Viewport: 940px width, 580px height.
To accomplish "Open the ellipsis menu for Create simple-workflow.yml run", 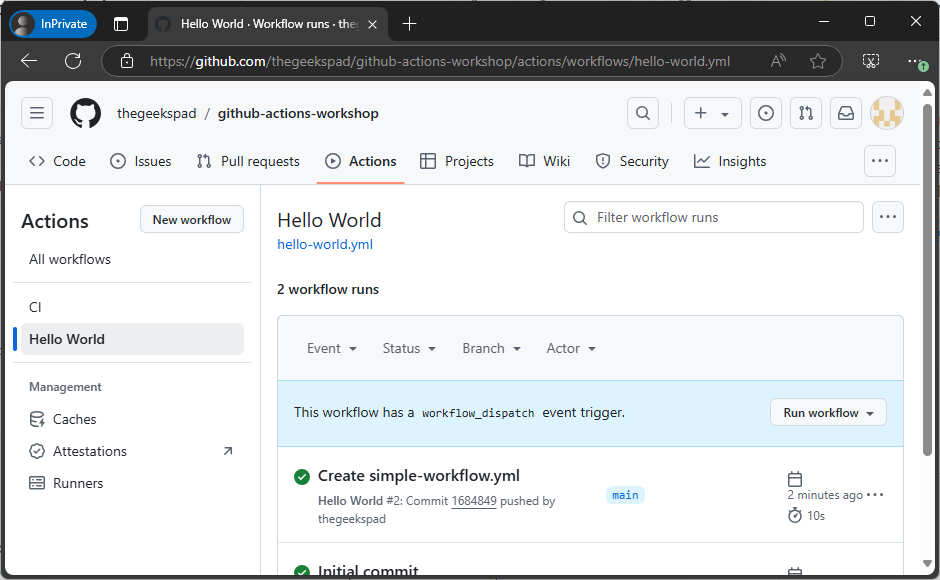I will tap(875, 495).
